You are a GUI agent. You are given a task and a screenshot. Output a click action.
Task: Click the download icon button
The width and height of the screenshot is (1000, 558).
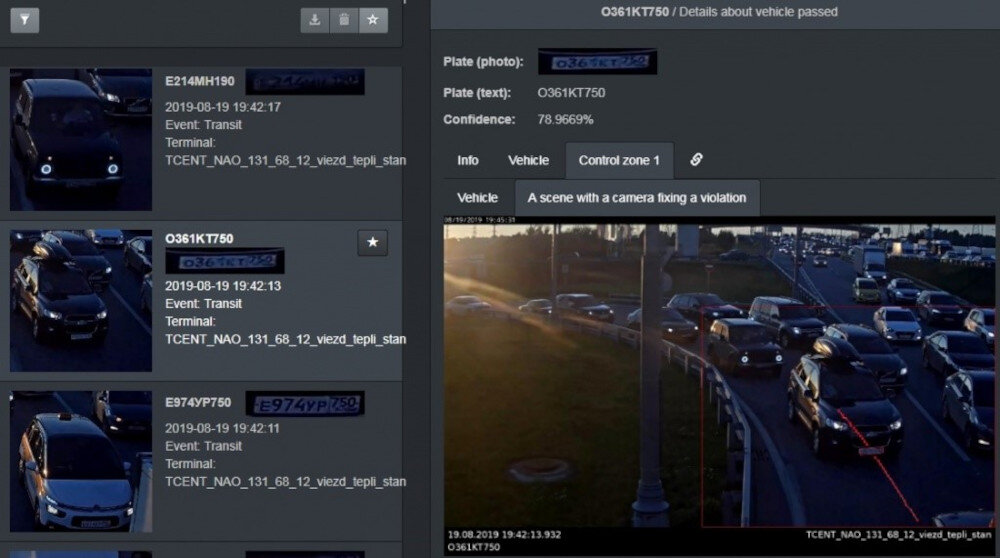point(315,20)
